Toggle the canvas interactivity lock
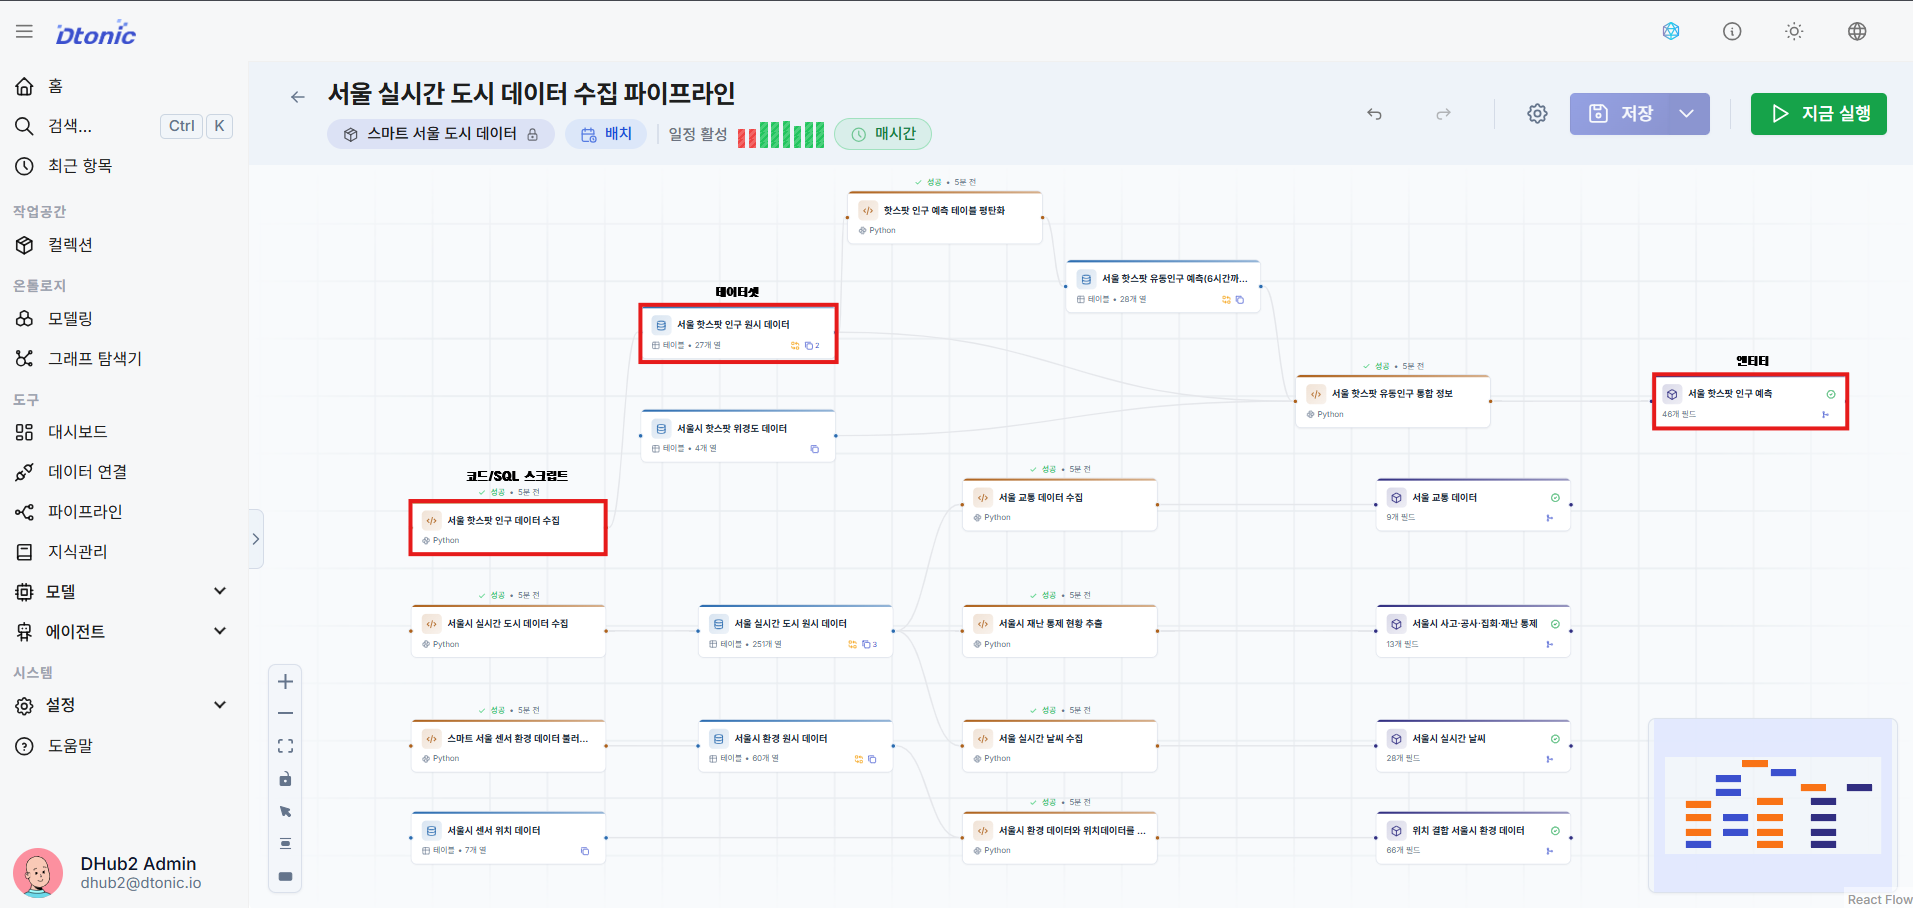Viewport: 1913px width, 908px height. point(285,779)
